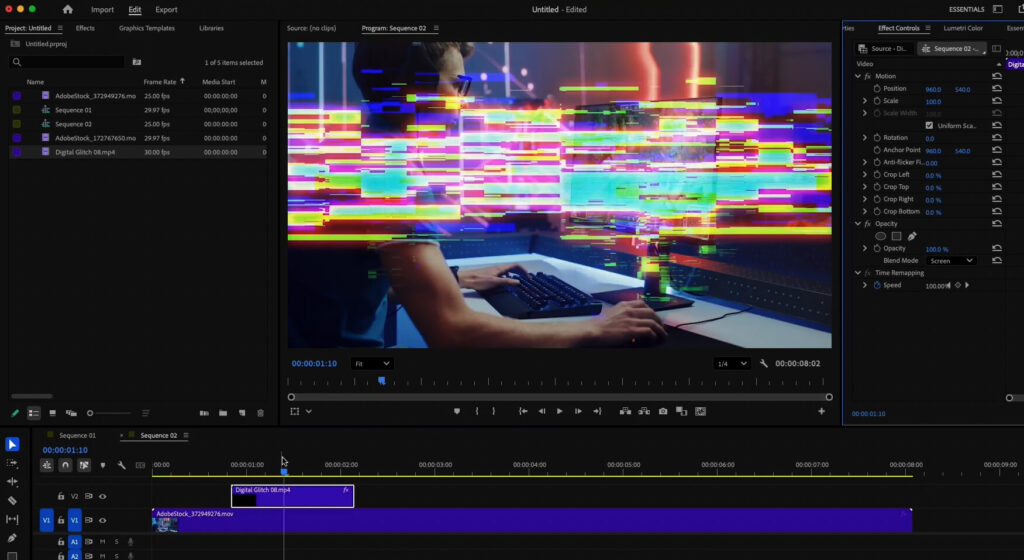Export frame with camera icon
Image resolution: width=1024 pixels, height=560 pixels.
coord(663,411)
